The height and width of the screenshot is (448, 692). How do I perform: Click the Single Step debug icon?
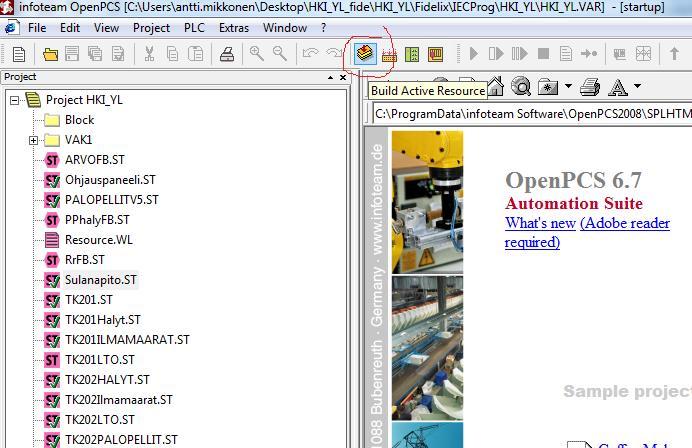496,54
